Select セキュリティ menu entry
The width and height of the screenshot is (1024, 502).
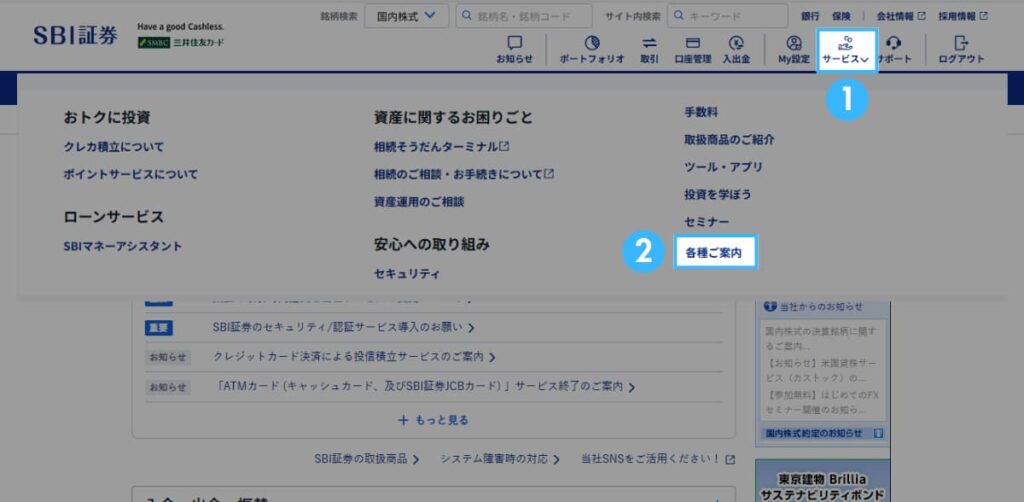(407, 274)
